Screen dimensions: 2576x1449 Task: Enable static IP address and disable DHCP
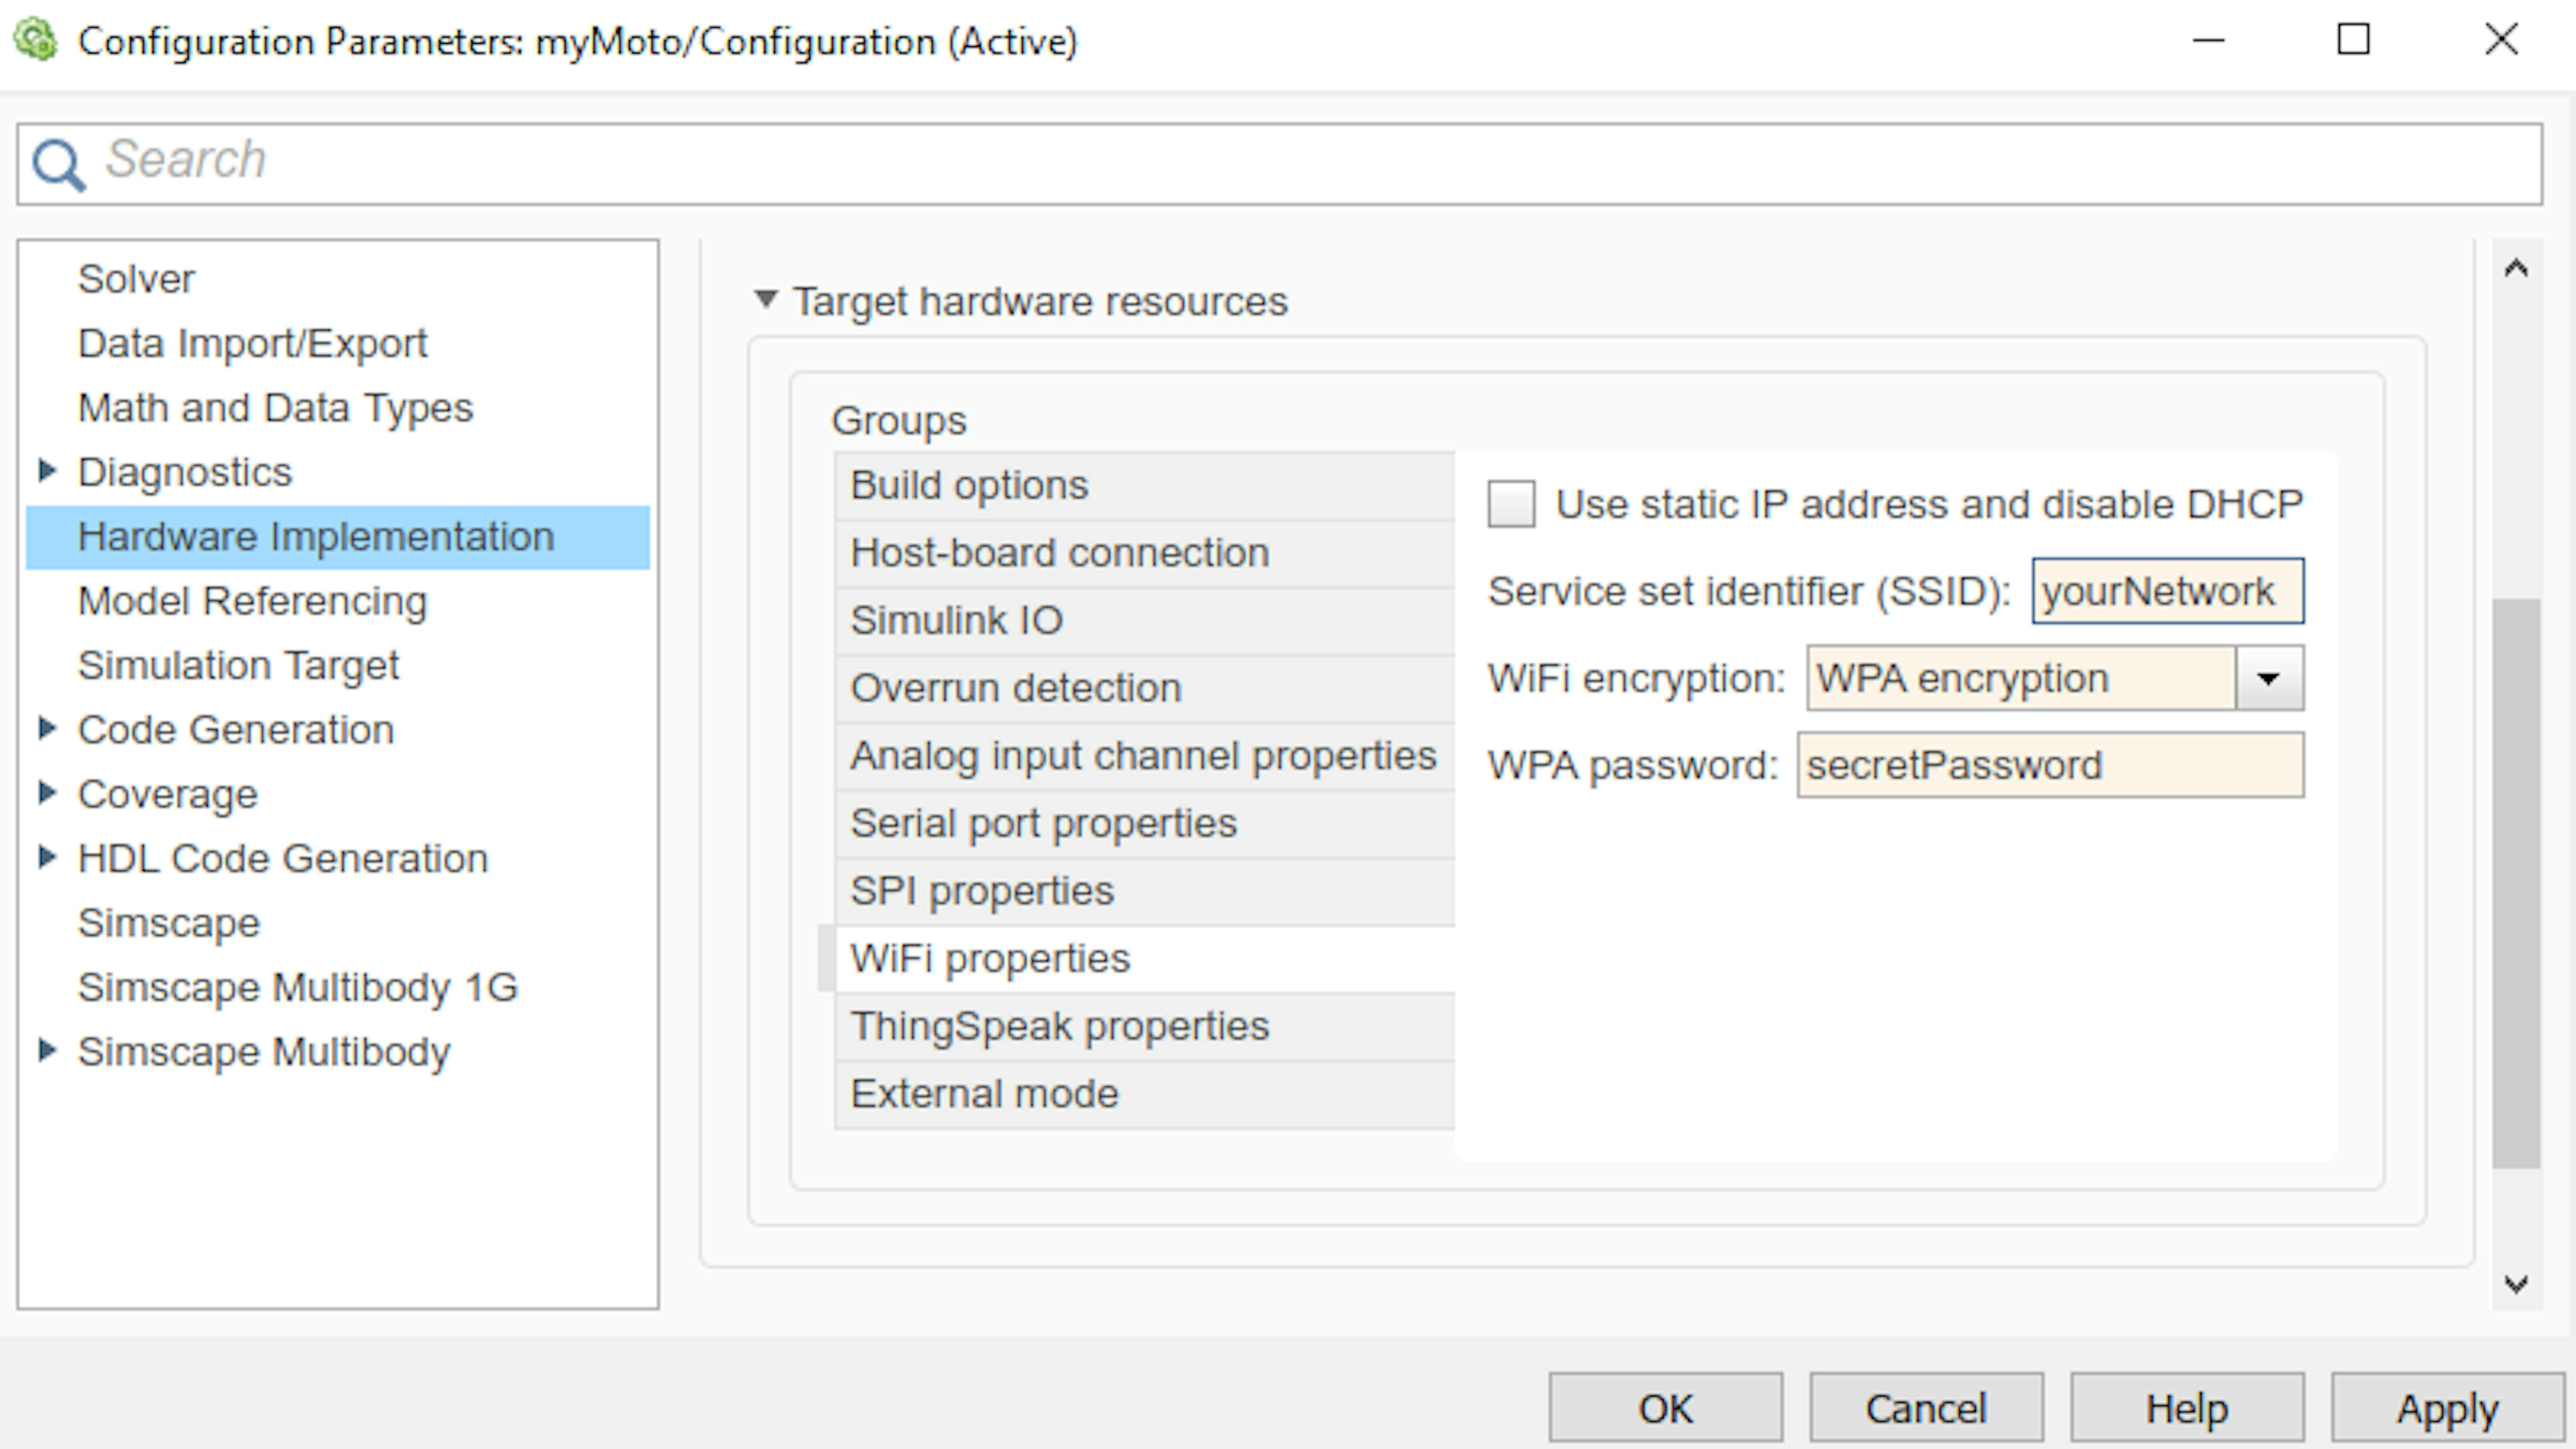coord(1511,503)
